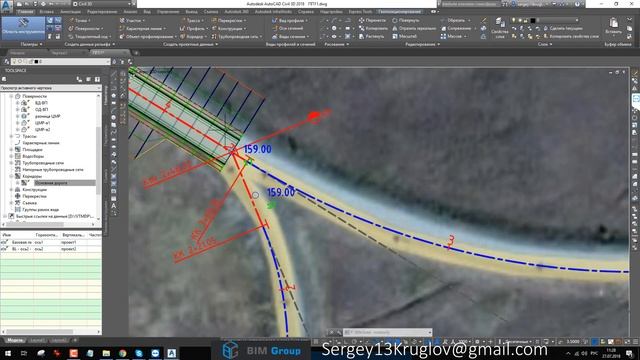This screenshot has width=640, height=360.
Task: Expand the Палитры (Palettes) panel title
Action: tap(31, 44)
